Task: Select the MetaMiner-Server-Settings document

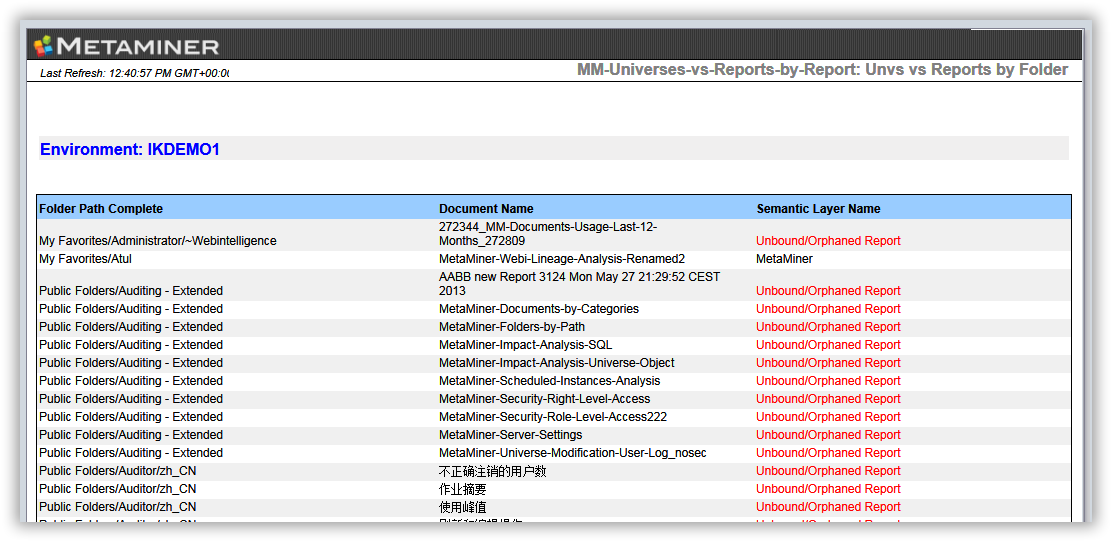Action: 511,435
